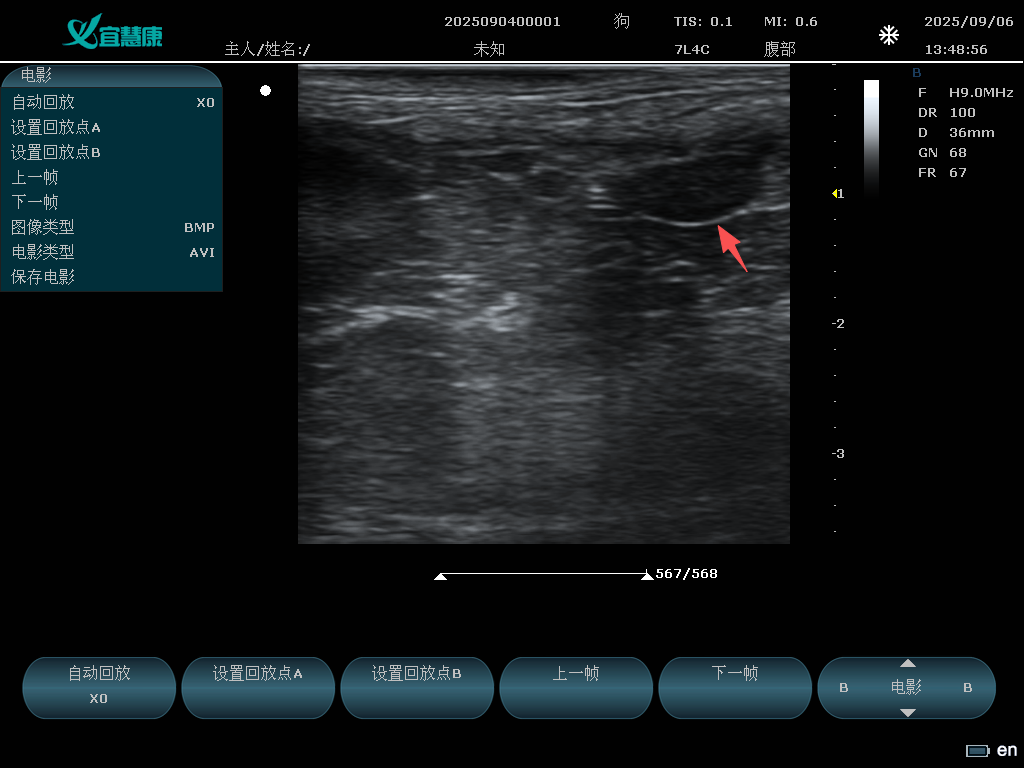Click the battery status icon
Viewport: 1024px width, 768px height.
pyautogui.click(x=977, y=751)
